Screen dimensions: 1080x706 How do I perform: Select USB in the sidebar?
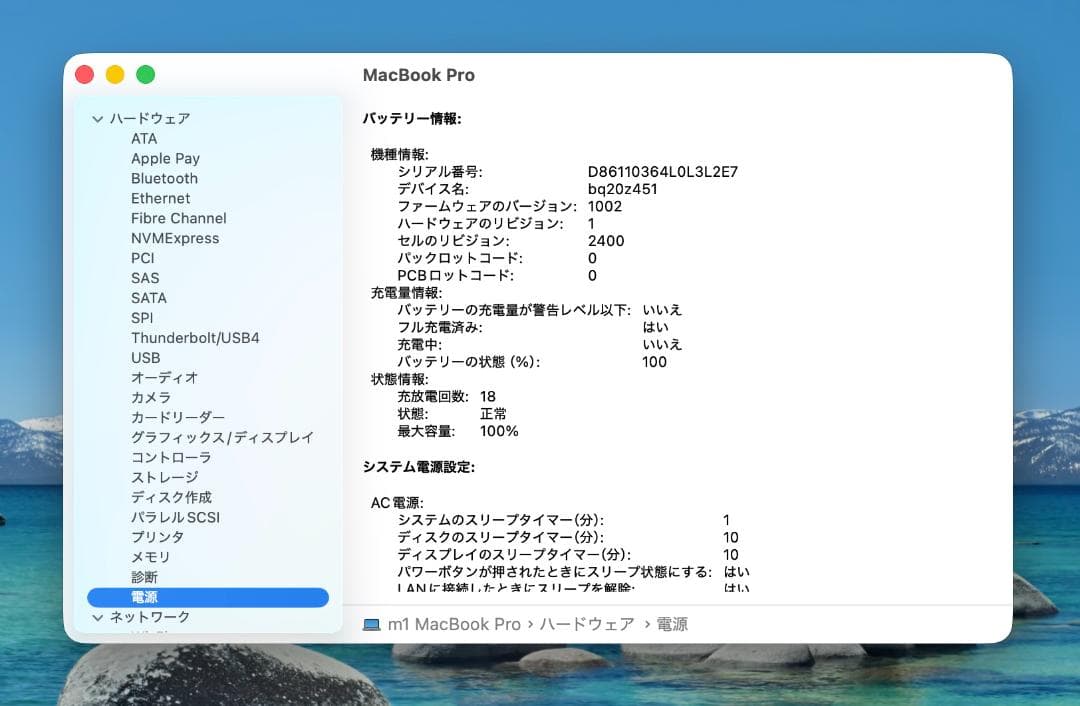click(148, 357)
